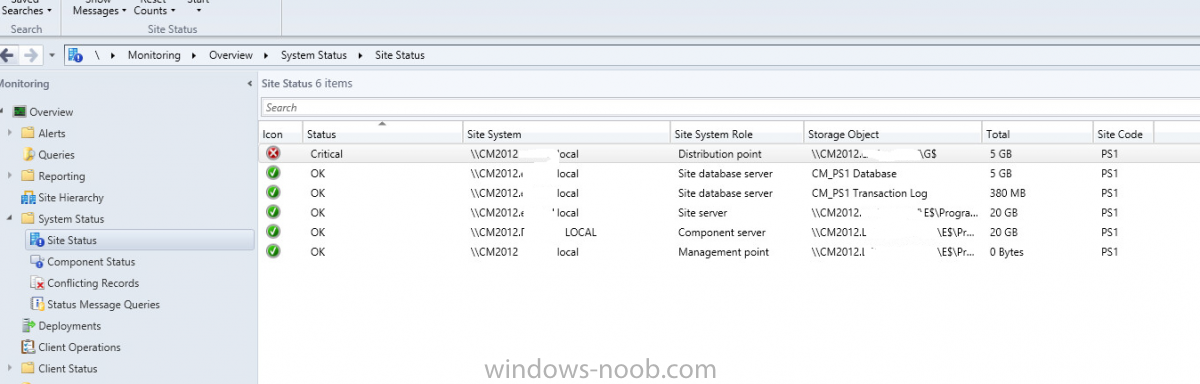Select the CM_PS1 Database storage object cell
Viewport: 1200px width, 384px height.
(x=854, y=174)
